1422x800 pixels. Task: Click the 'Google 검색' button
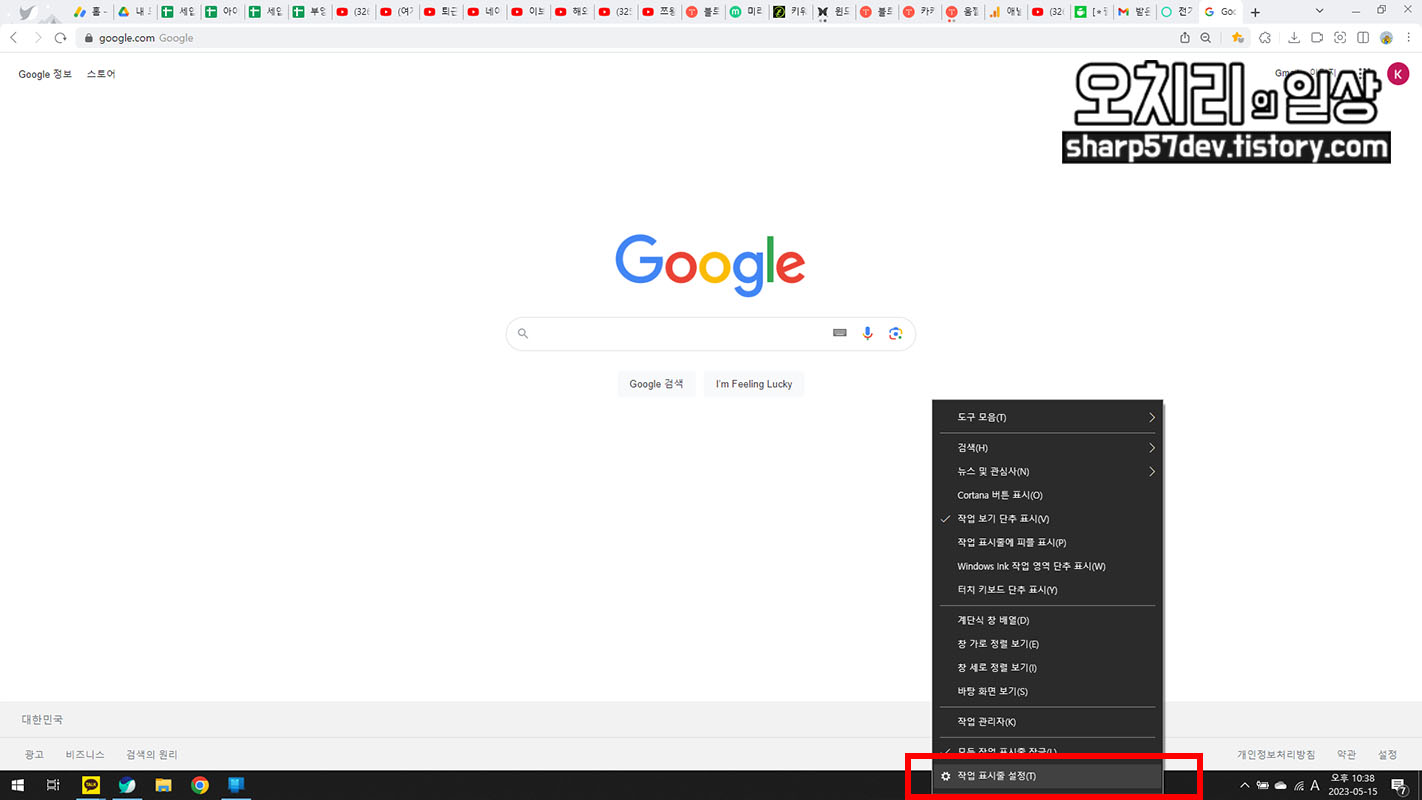(x=656, y=384)
